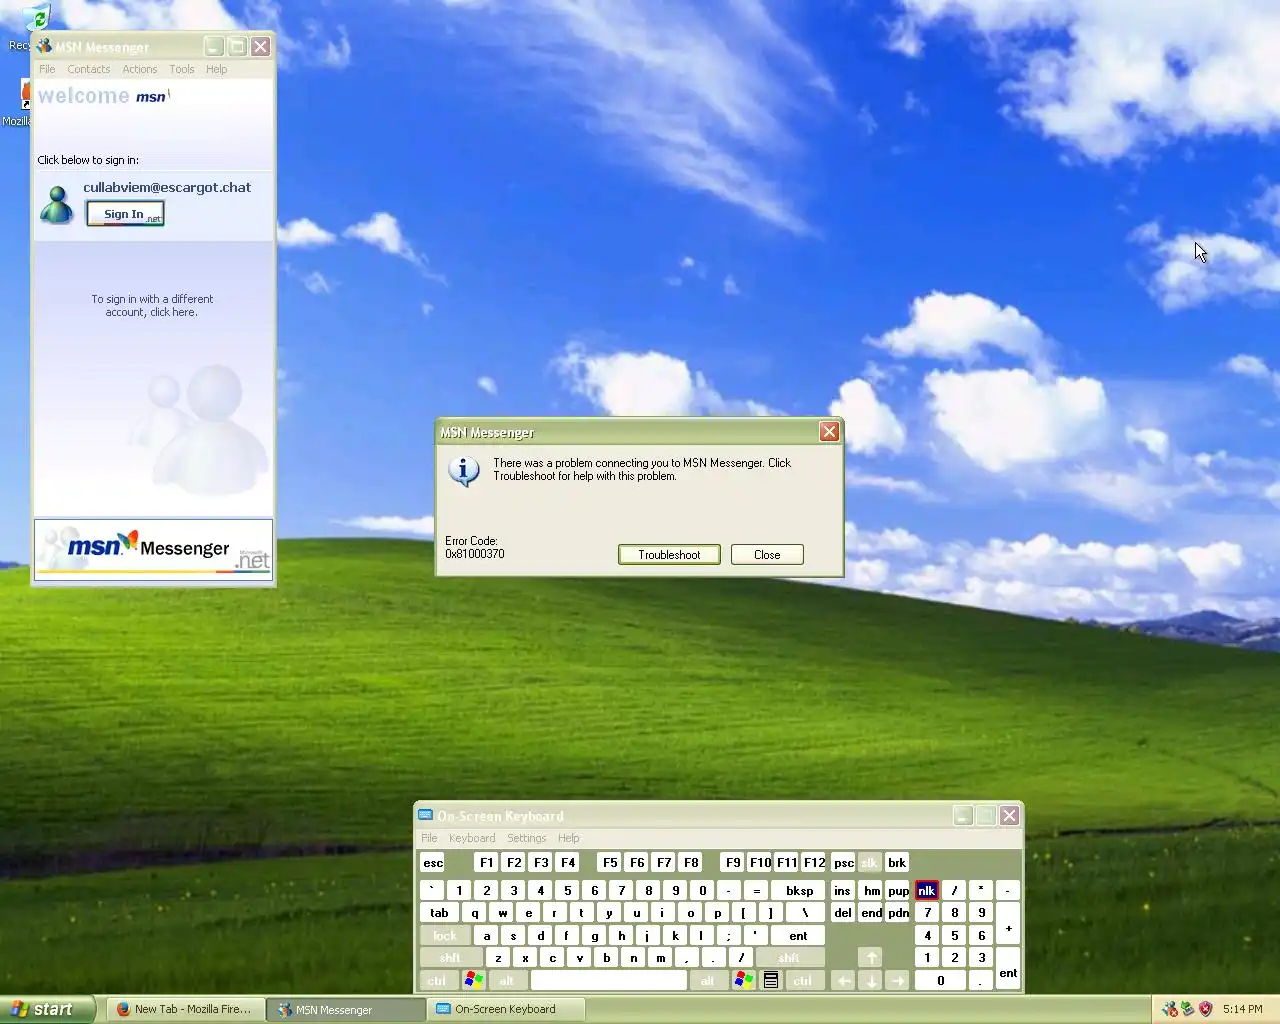Click the space bar key

(x=608, y=980)
